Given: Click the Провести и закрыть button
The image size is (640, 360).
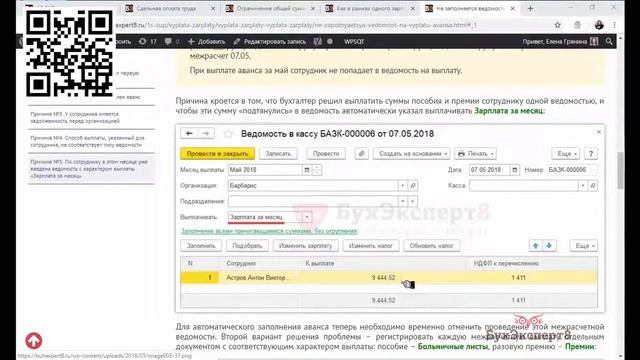Looking at the screenshot, I should coord(218,153).
